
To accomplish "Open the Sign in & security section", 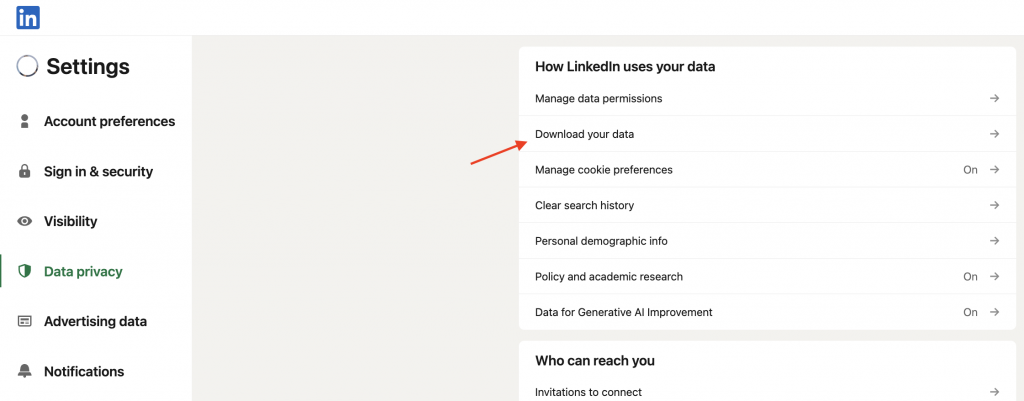I will click(98, 172).
